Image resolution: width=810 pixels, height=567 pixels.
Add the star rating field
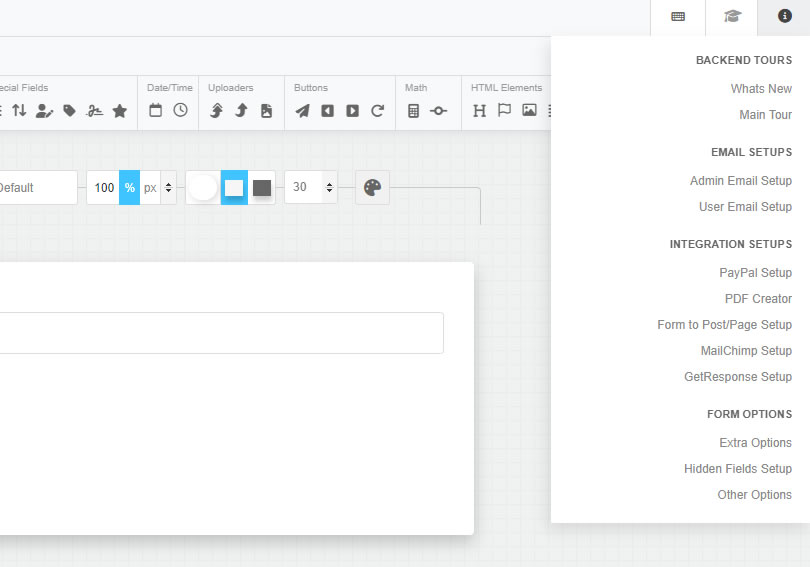(120, 111)
